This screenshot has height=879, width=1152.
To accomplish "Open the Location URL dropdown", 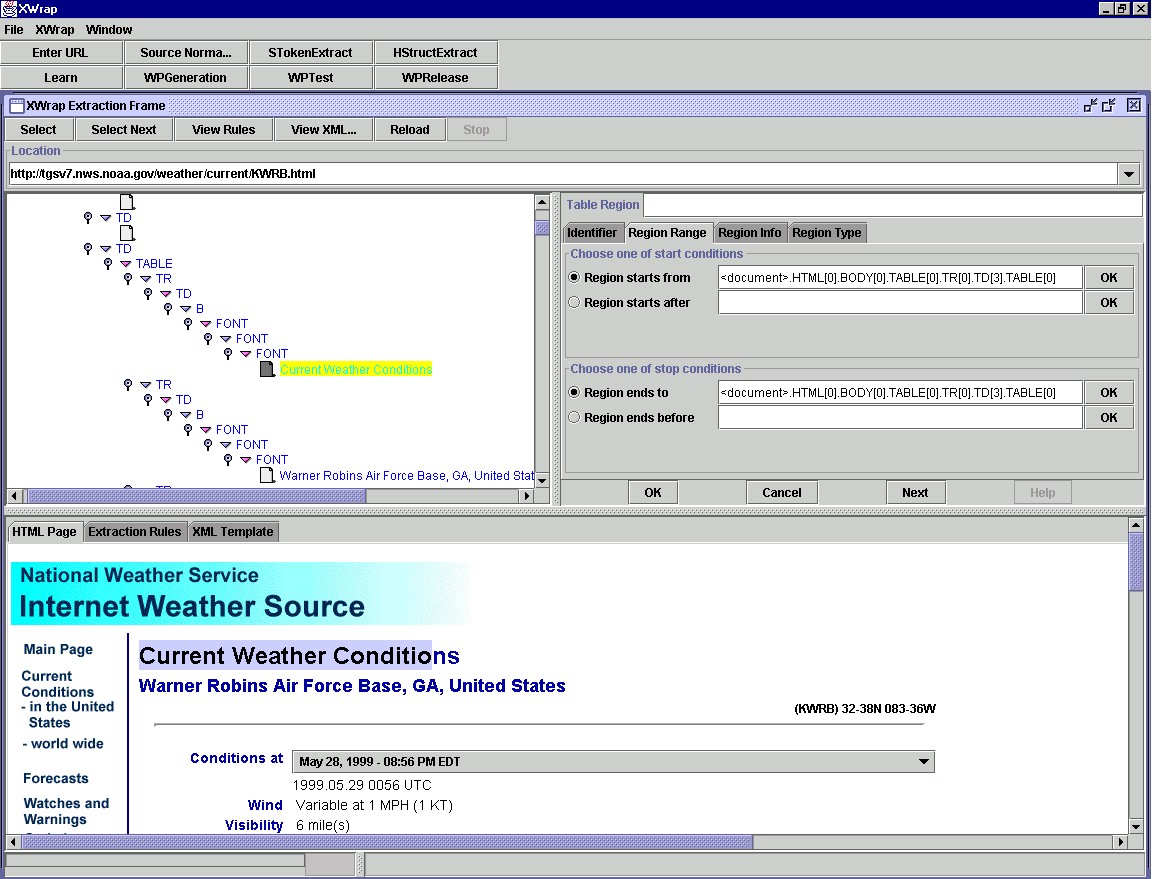I will 1129,174.
